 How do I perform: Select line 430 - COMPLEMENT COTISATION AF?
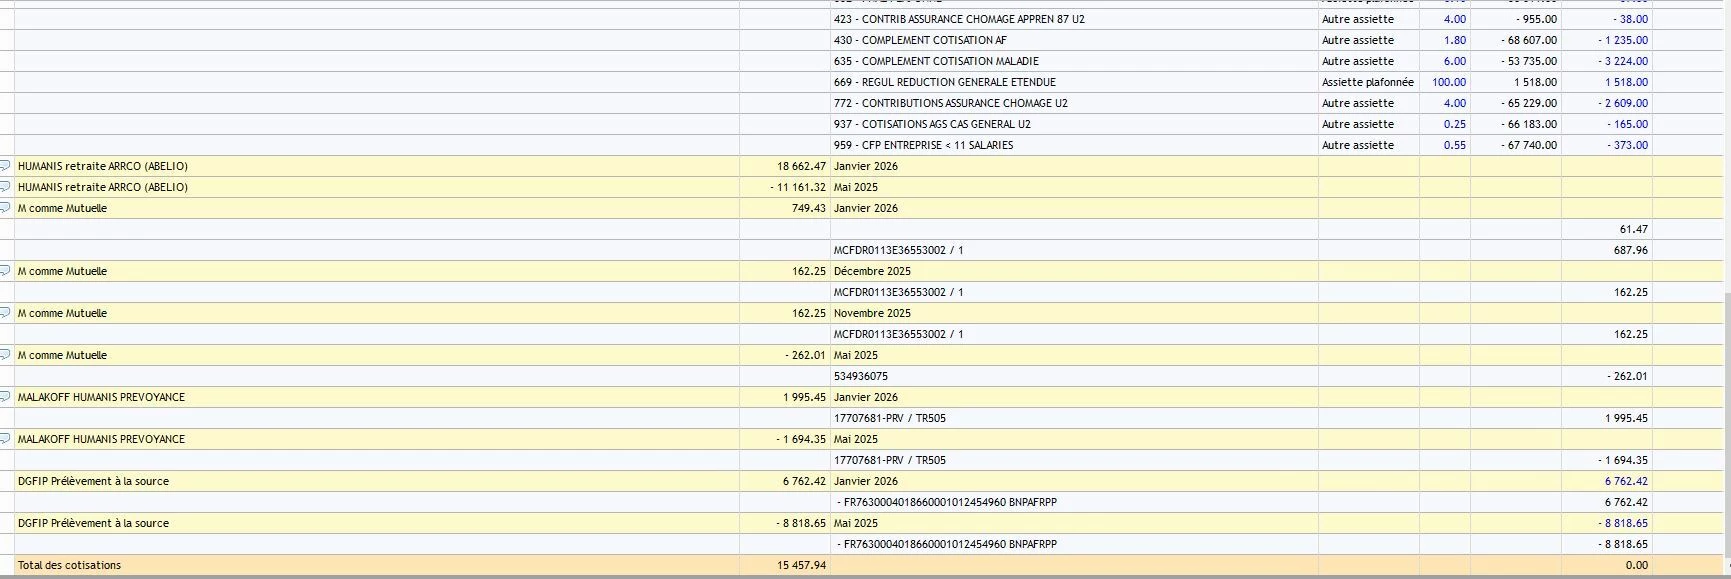click(920, 40)
